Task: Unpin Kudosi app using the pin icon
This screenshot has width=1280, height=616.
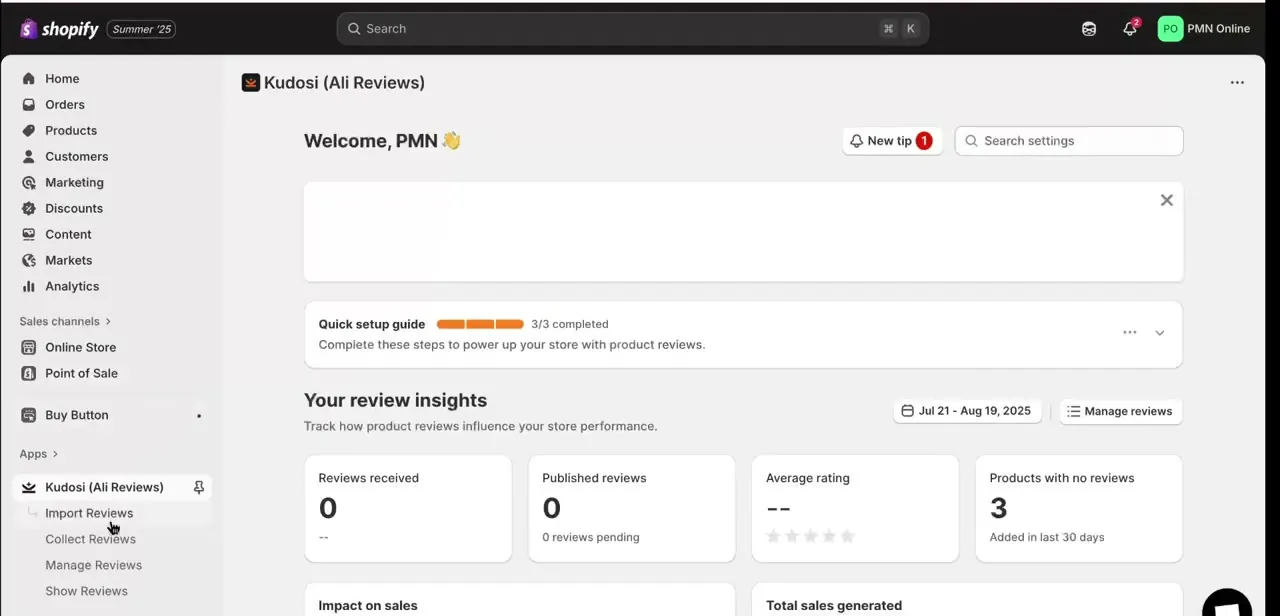Action: pyautogui.click(x=199, y=487)
